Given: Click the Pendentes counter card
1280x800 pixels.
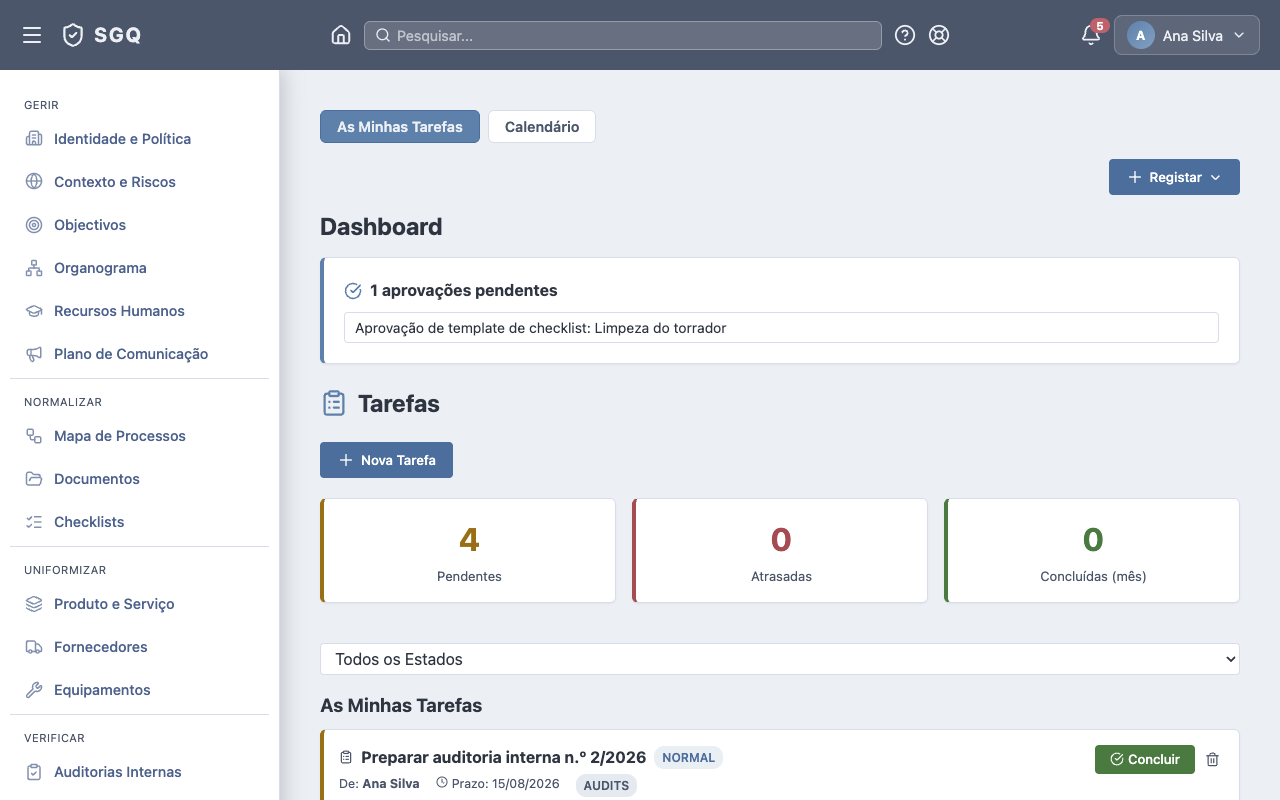Looking at the screenshot, I should 468,551.
